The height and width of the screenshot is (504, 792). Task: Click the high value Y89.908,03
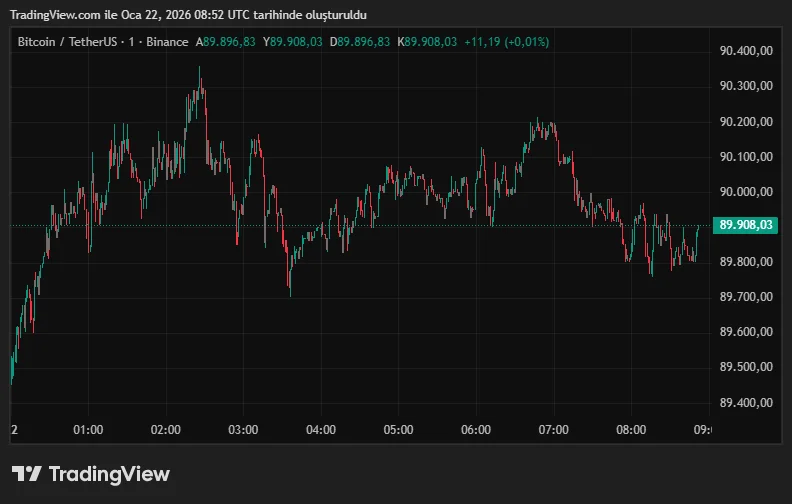coord(294,42)
